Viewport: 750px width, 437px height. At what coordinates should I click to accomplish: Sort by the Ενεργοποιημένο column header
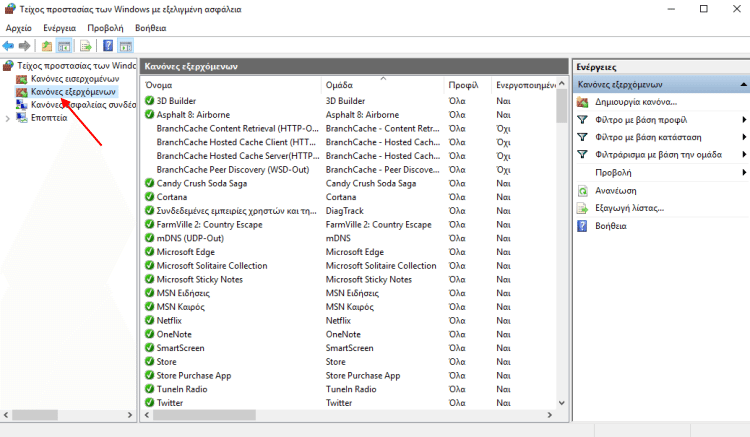click(x=526, y=85)
